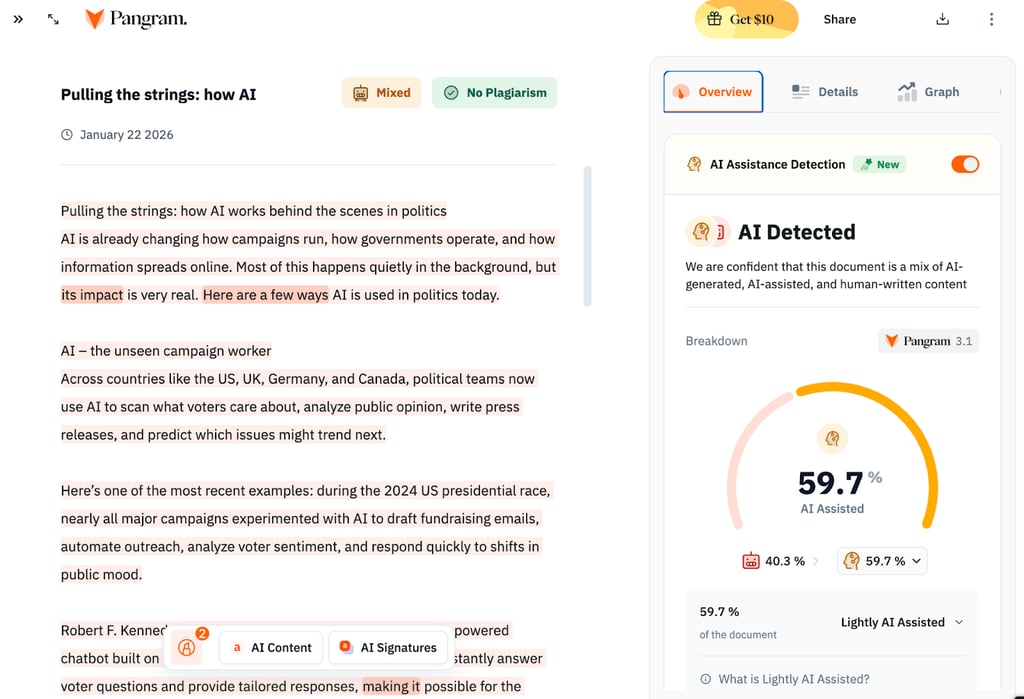Download the report via download icon
This screenshot has height=699, width=1024.
tap(942, 19)
